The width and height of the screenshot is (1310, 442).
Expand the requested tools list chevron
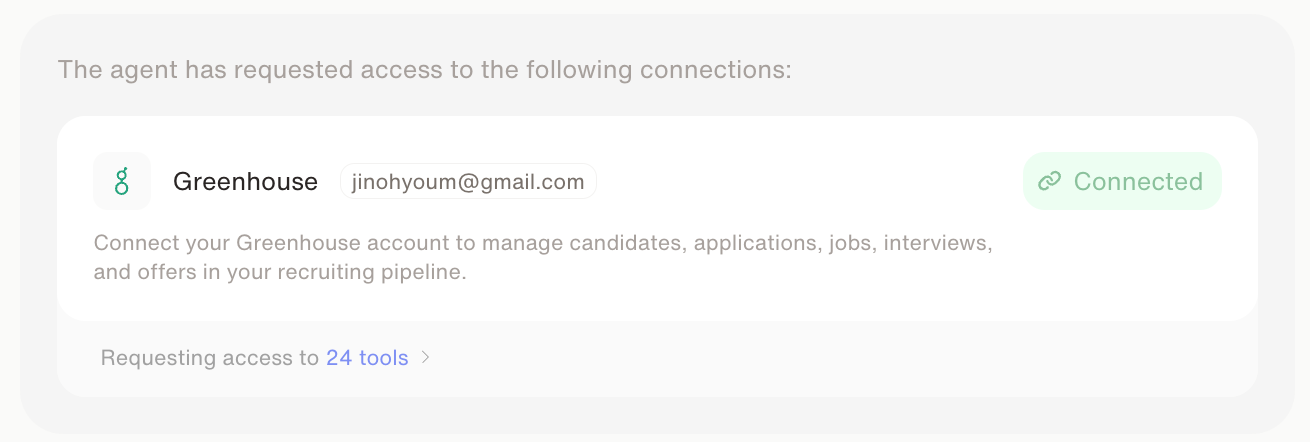coord(425,357)
